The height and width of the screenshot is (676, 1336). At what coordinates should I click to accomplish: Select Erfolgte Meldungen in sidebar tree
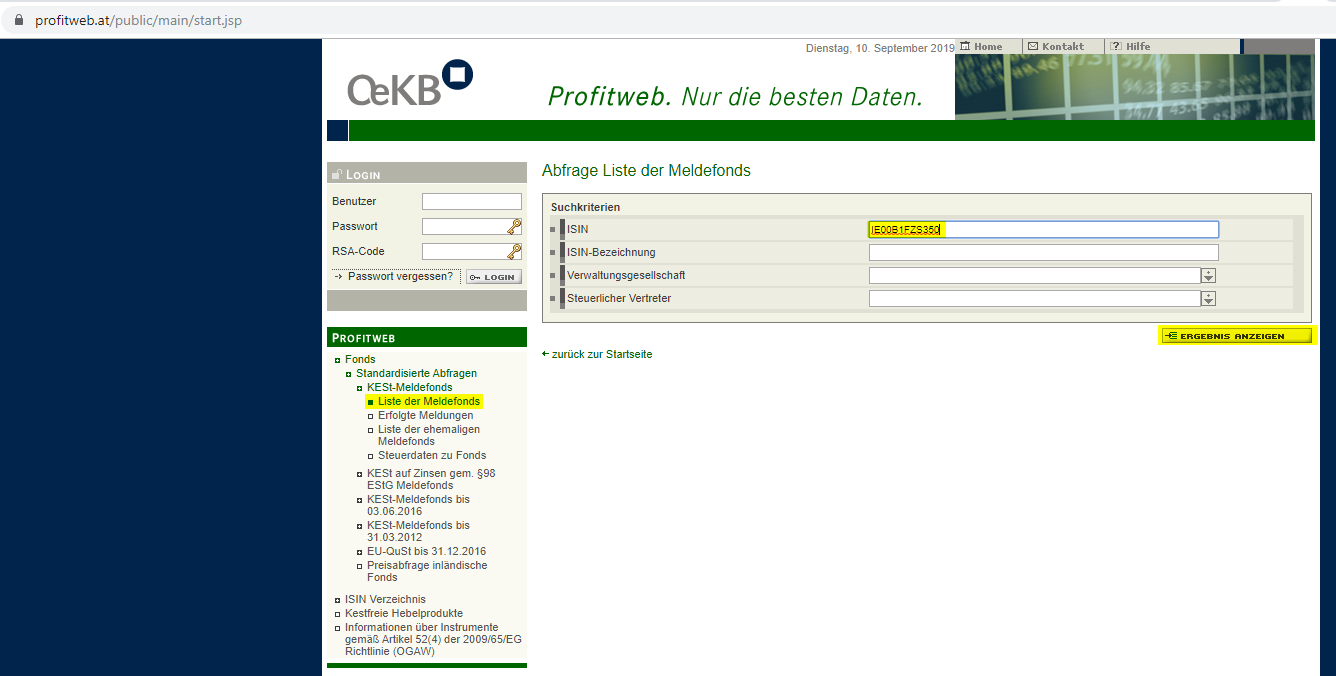pyautogui.click(x=425, y=416)
